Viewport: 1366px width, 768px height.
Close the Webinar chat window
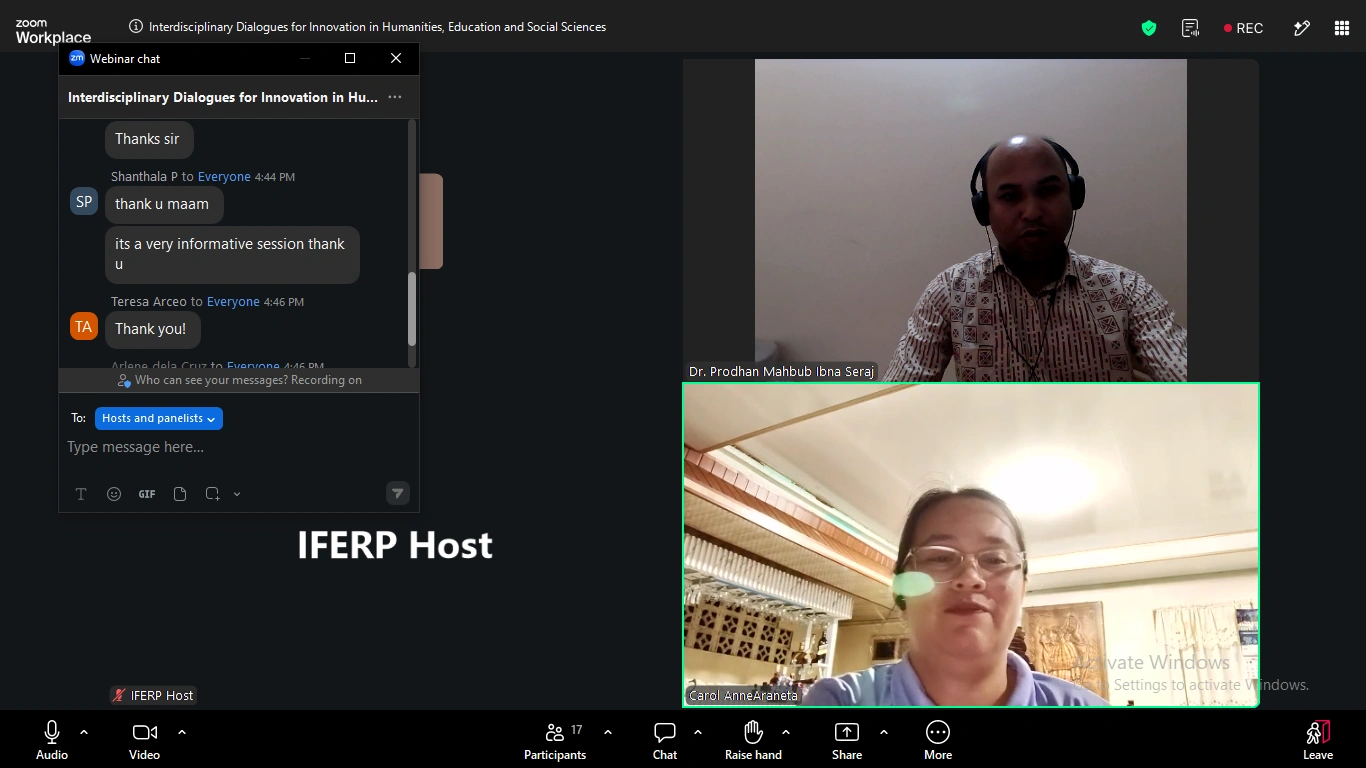click(x=396, y=58)
